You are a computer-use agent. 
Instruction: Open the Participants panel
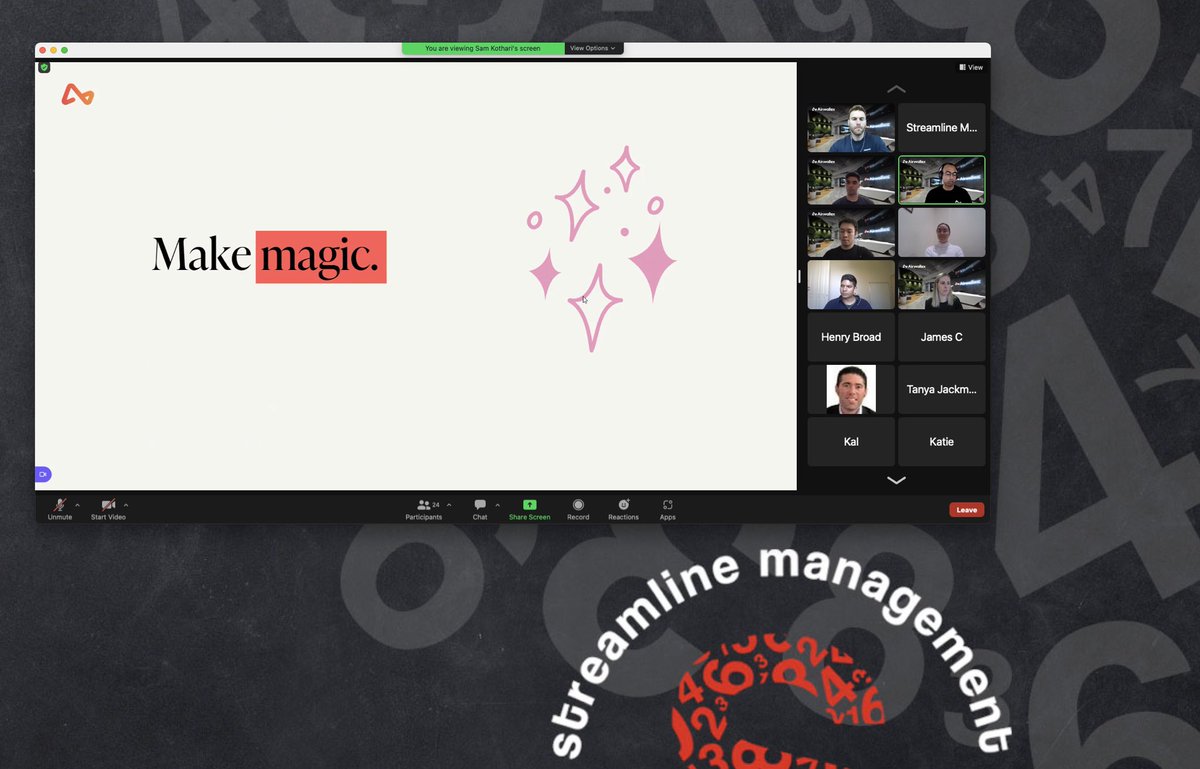coord(424,509)
